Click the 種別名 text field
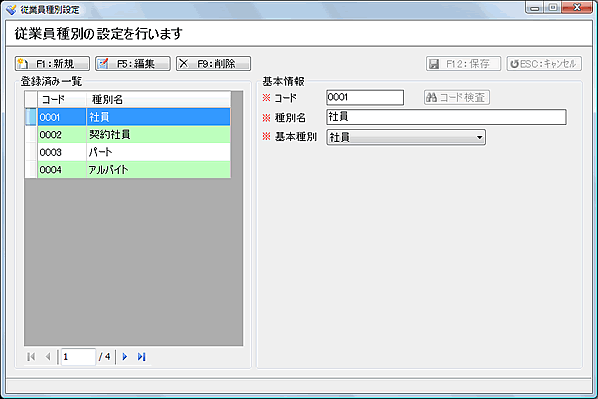The image size is (598, 399). [x=446, y=117]
